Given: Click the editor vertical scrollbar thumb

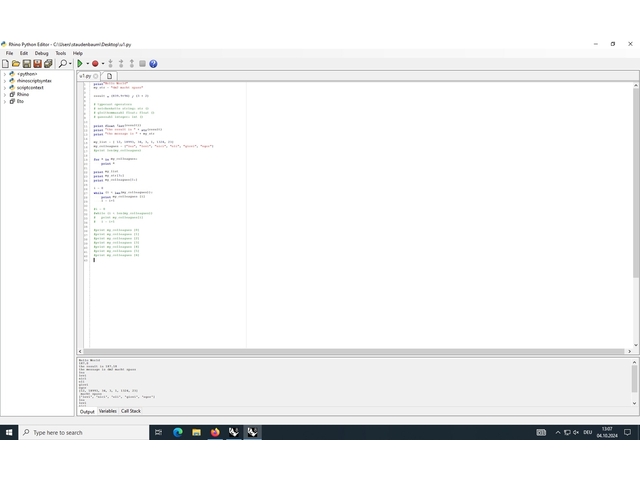Looking at the screenshot, I should pyautogui.click(x=636, y=183).
